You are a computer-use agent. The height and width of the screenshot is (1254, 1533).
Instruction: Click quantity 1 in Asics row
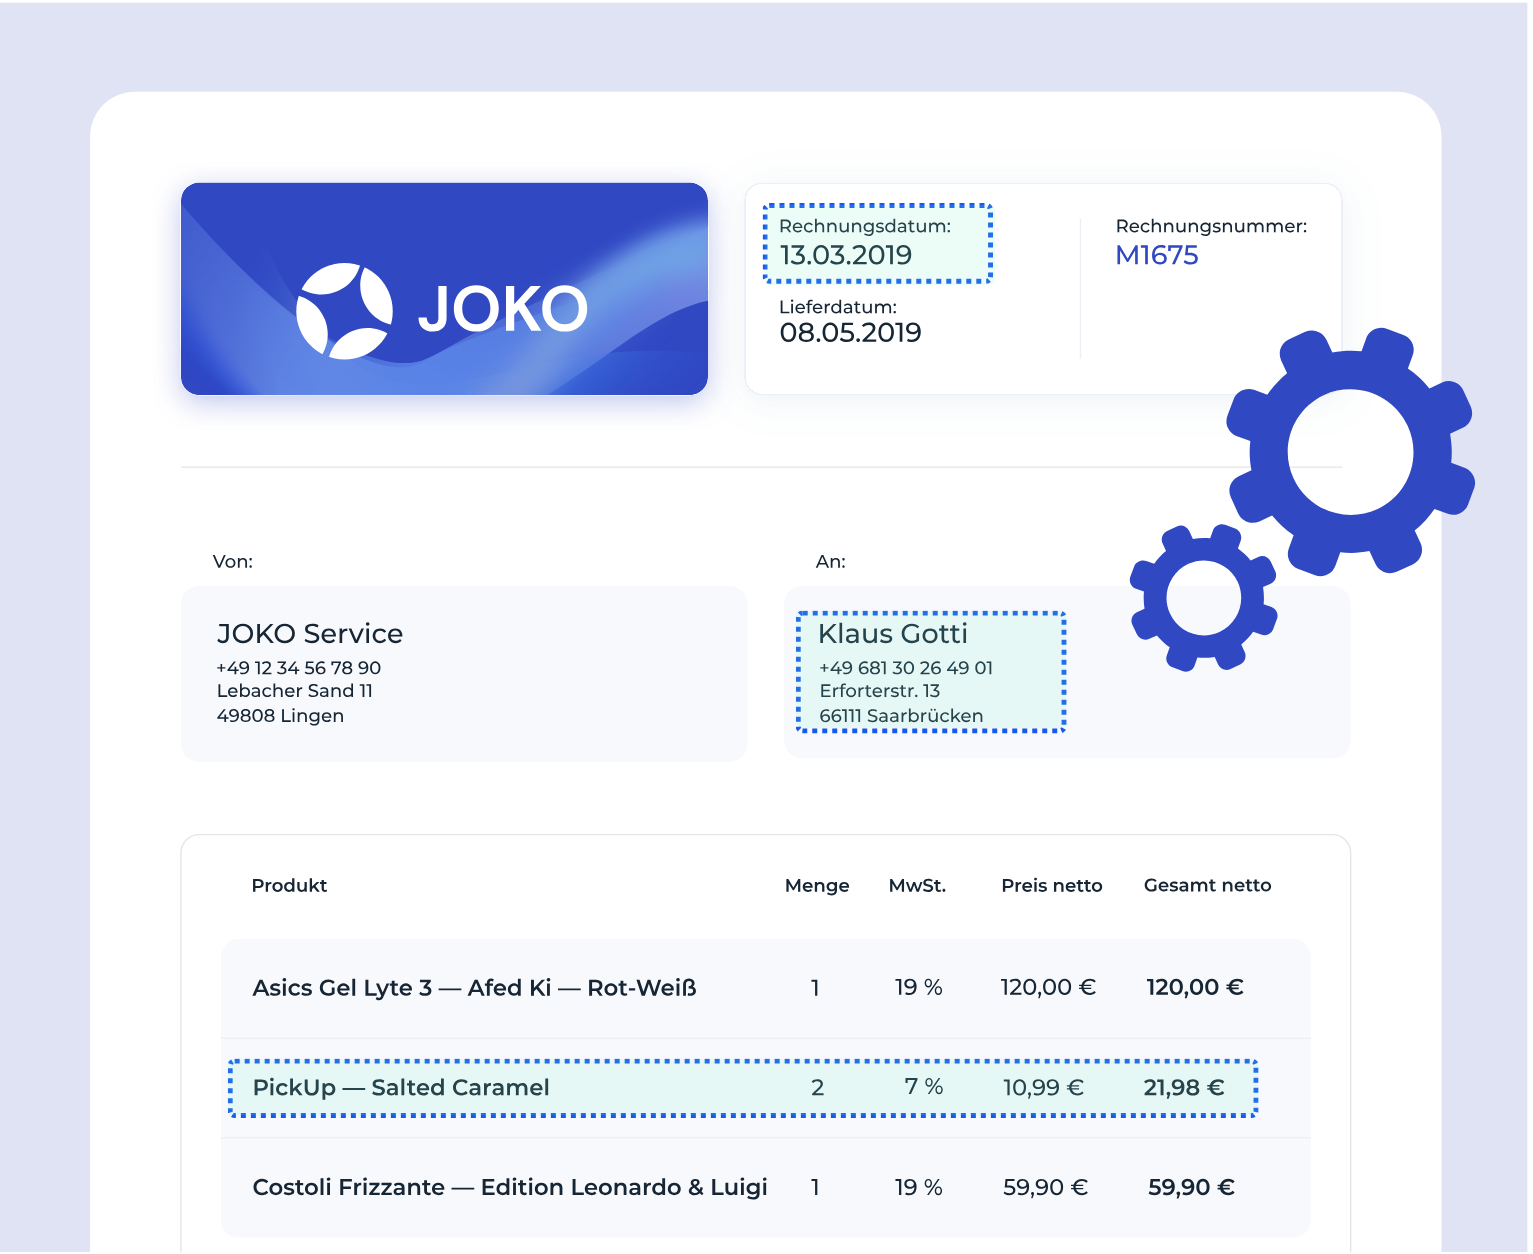[x=815, y=988]
